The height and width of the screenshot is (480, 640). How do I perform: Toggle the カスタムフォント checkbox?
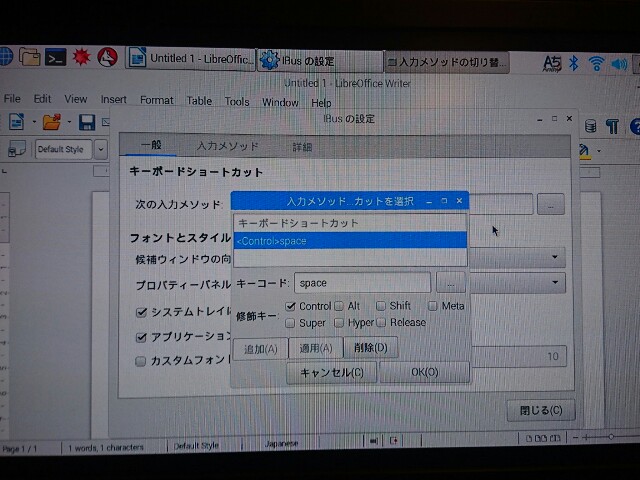[x=140, y=361]
